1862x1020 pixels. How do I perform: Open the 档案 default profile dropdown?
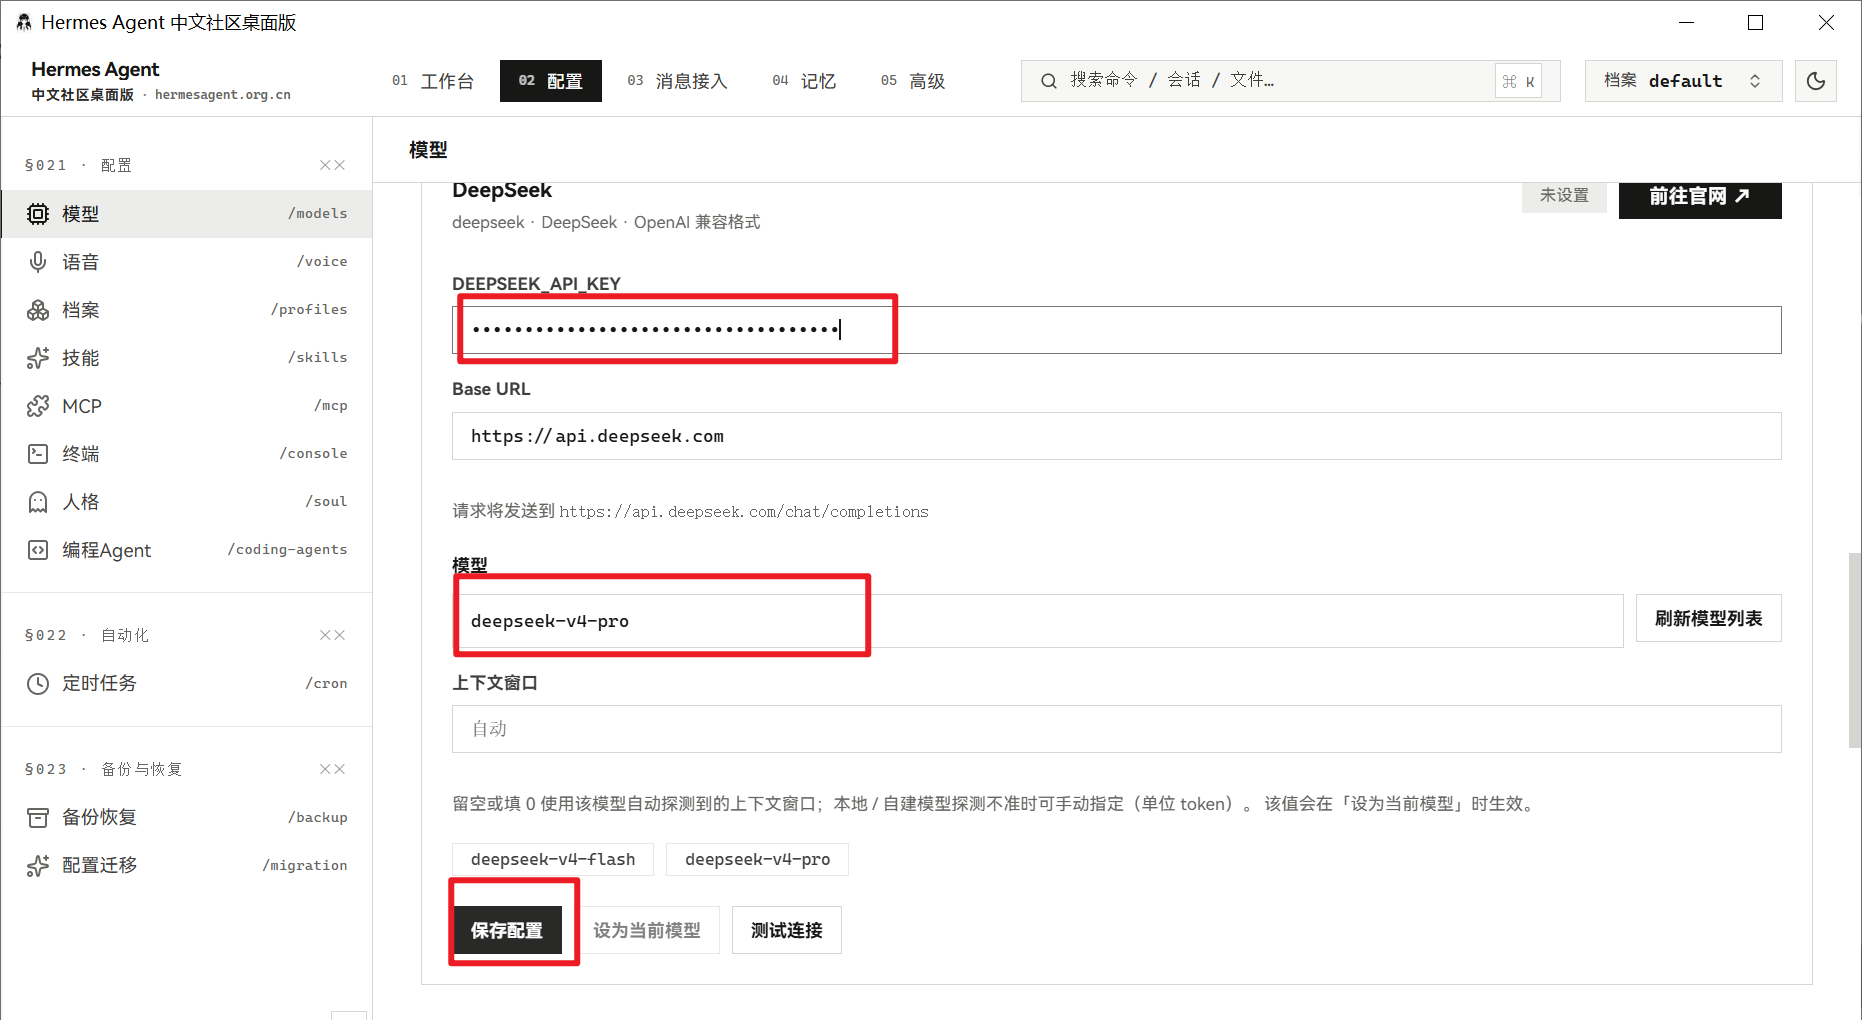[1684, 81]
